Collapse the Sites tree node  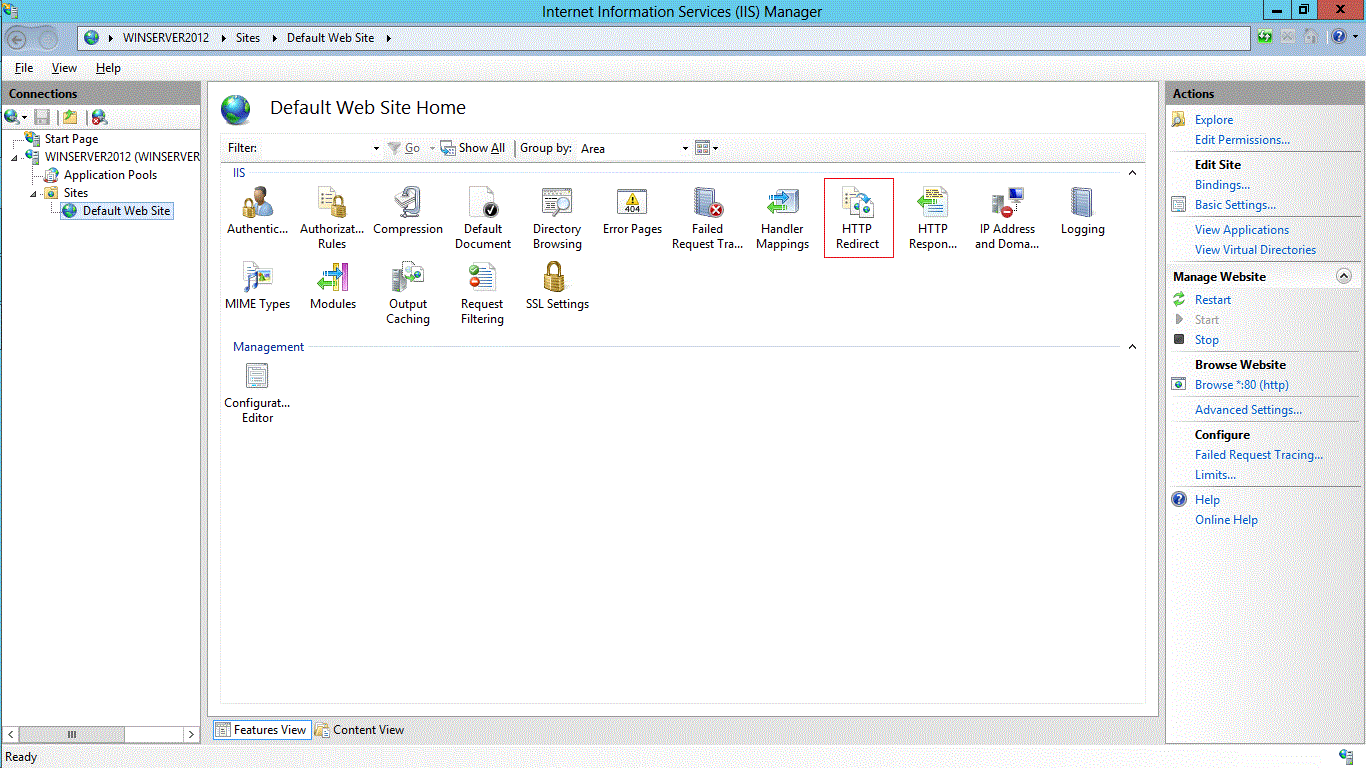tap(33, 193)
